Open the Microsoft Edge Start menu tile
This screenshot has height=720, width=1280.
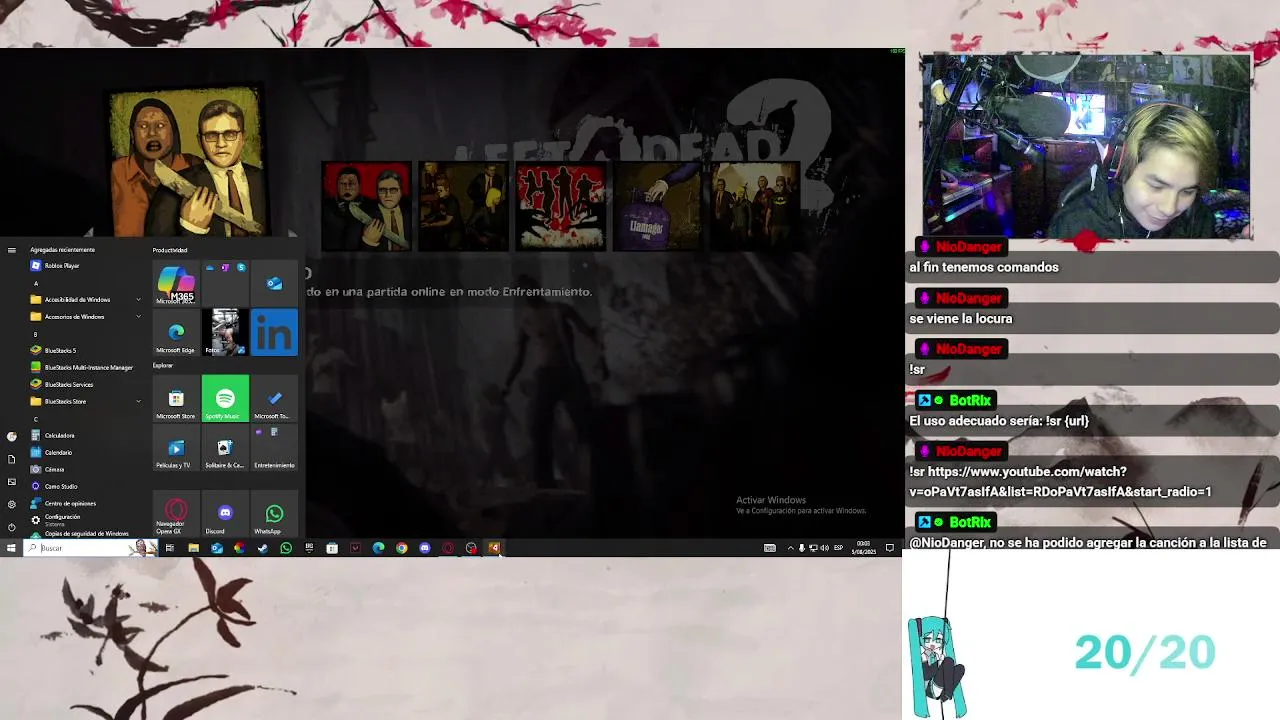[x=176, y=332]
